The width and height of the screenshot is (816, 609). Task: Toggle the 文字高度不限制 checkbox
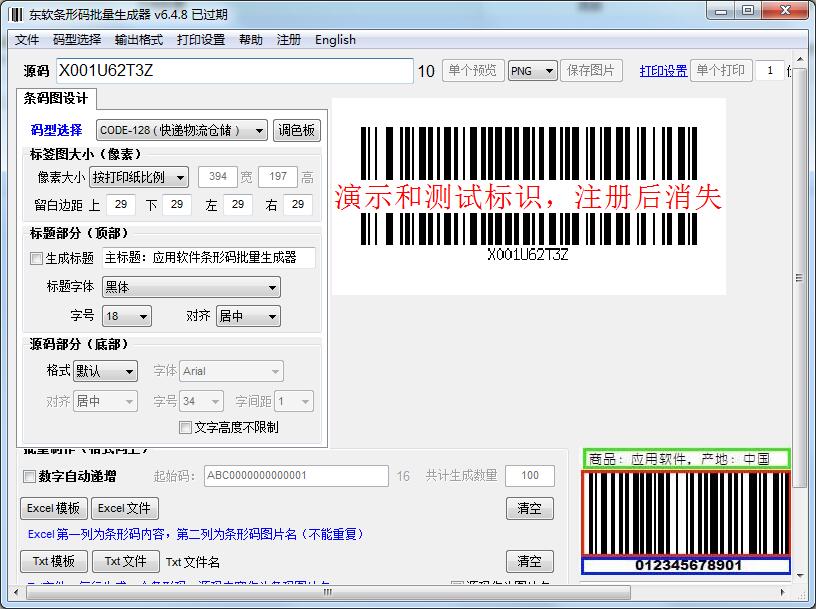pos(185,427)
